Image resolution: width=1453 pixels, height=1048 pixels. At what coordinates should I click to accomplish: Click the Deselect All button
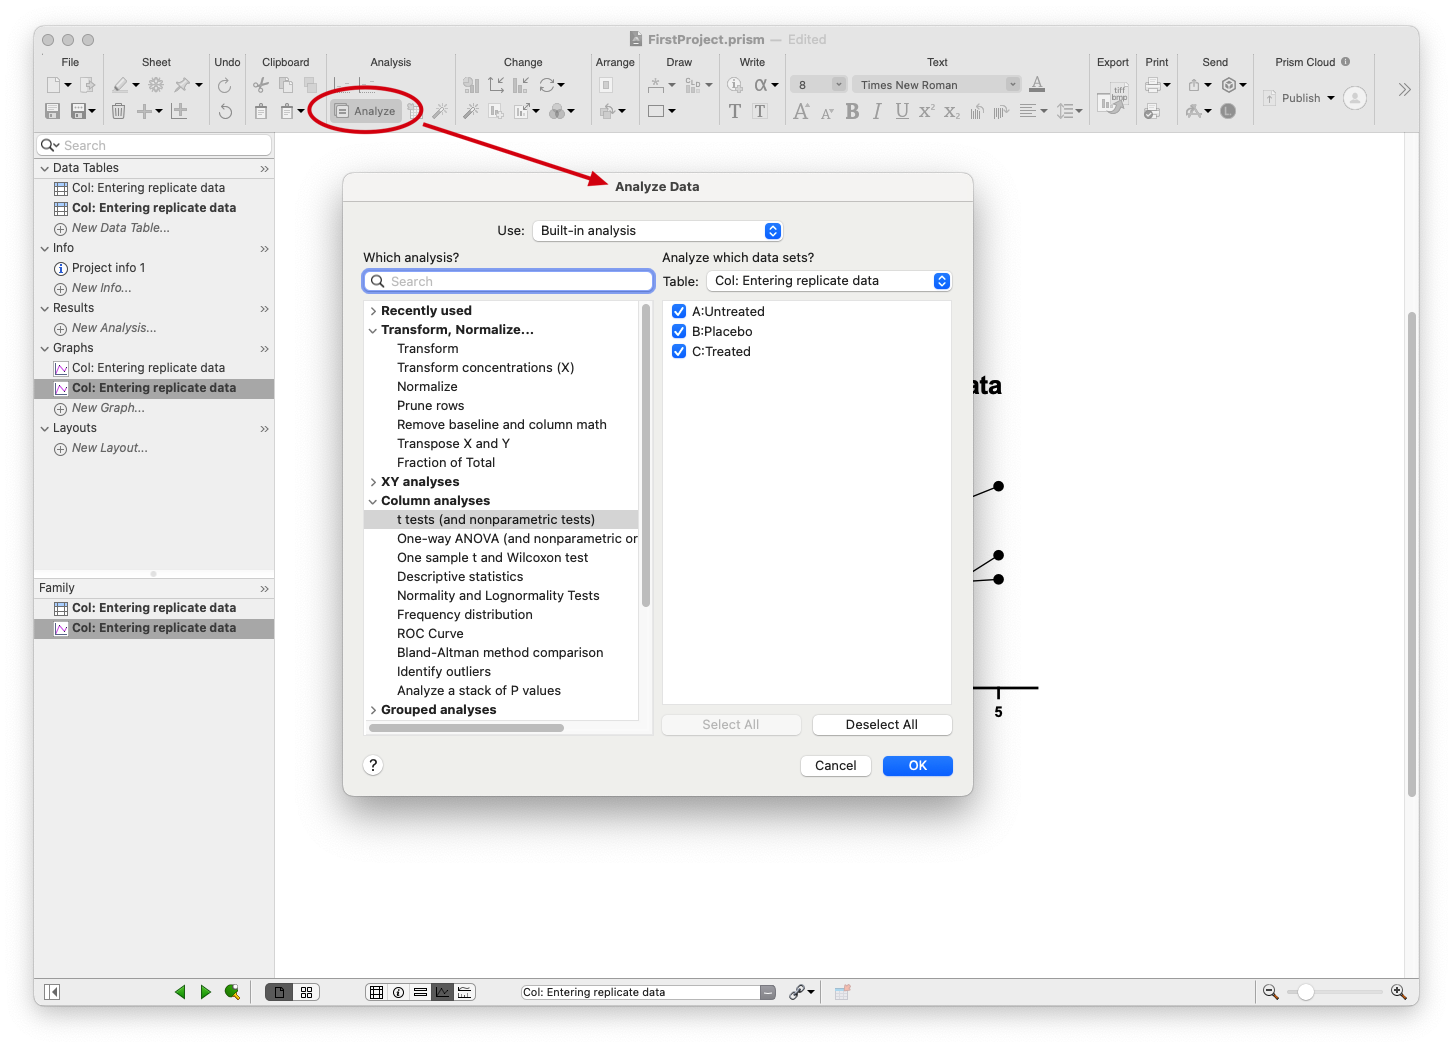tap(882, 725)
